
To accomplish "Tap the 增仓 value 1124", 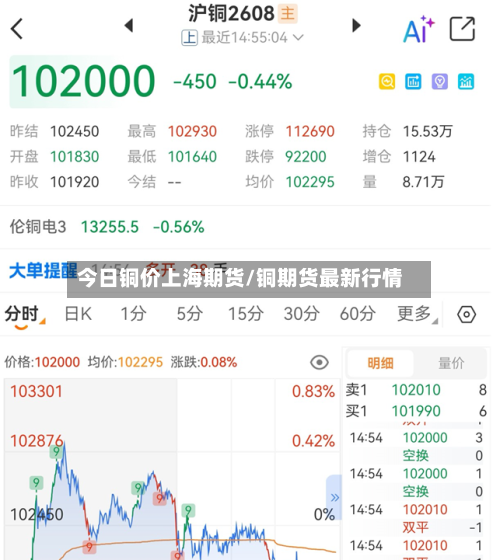I will [419, 157].
